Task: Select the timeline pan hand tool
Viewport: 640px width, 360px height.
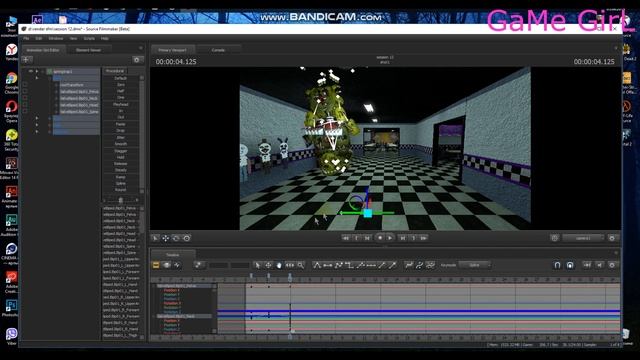Action: pyautogui.click(x=279, y=265)
